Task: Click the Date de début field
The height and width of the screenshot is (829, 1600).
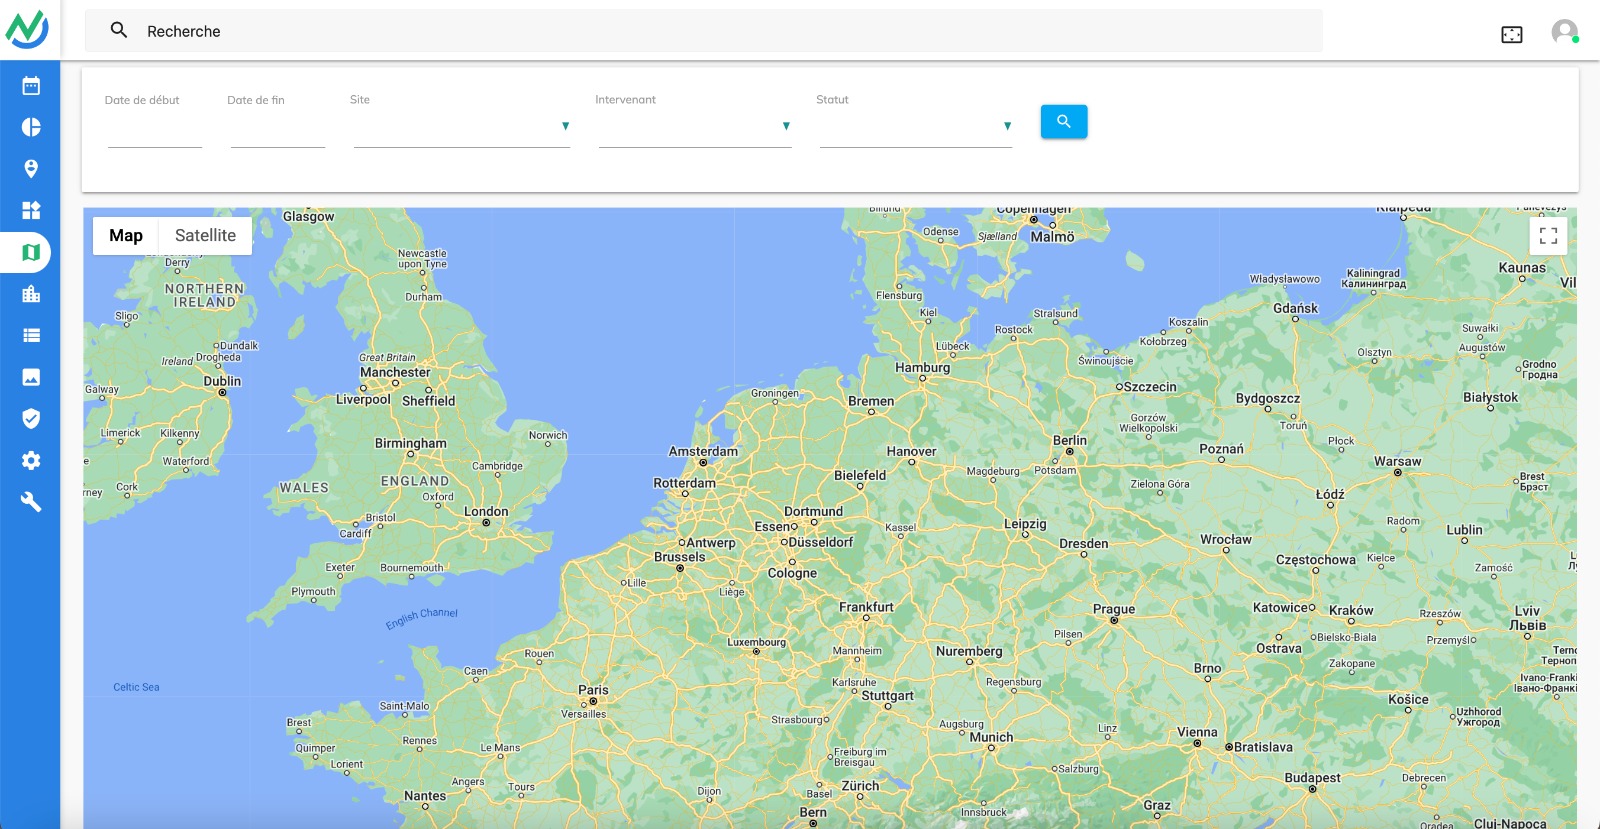Action: coord(155,126)
